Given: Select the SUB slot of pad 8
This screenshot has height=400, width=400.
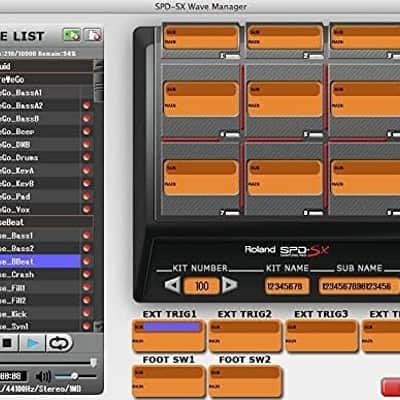Looking at the screenshot, I should coord(284,168).
